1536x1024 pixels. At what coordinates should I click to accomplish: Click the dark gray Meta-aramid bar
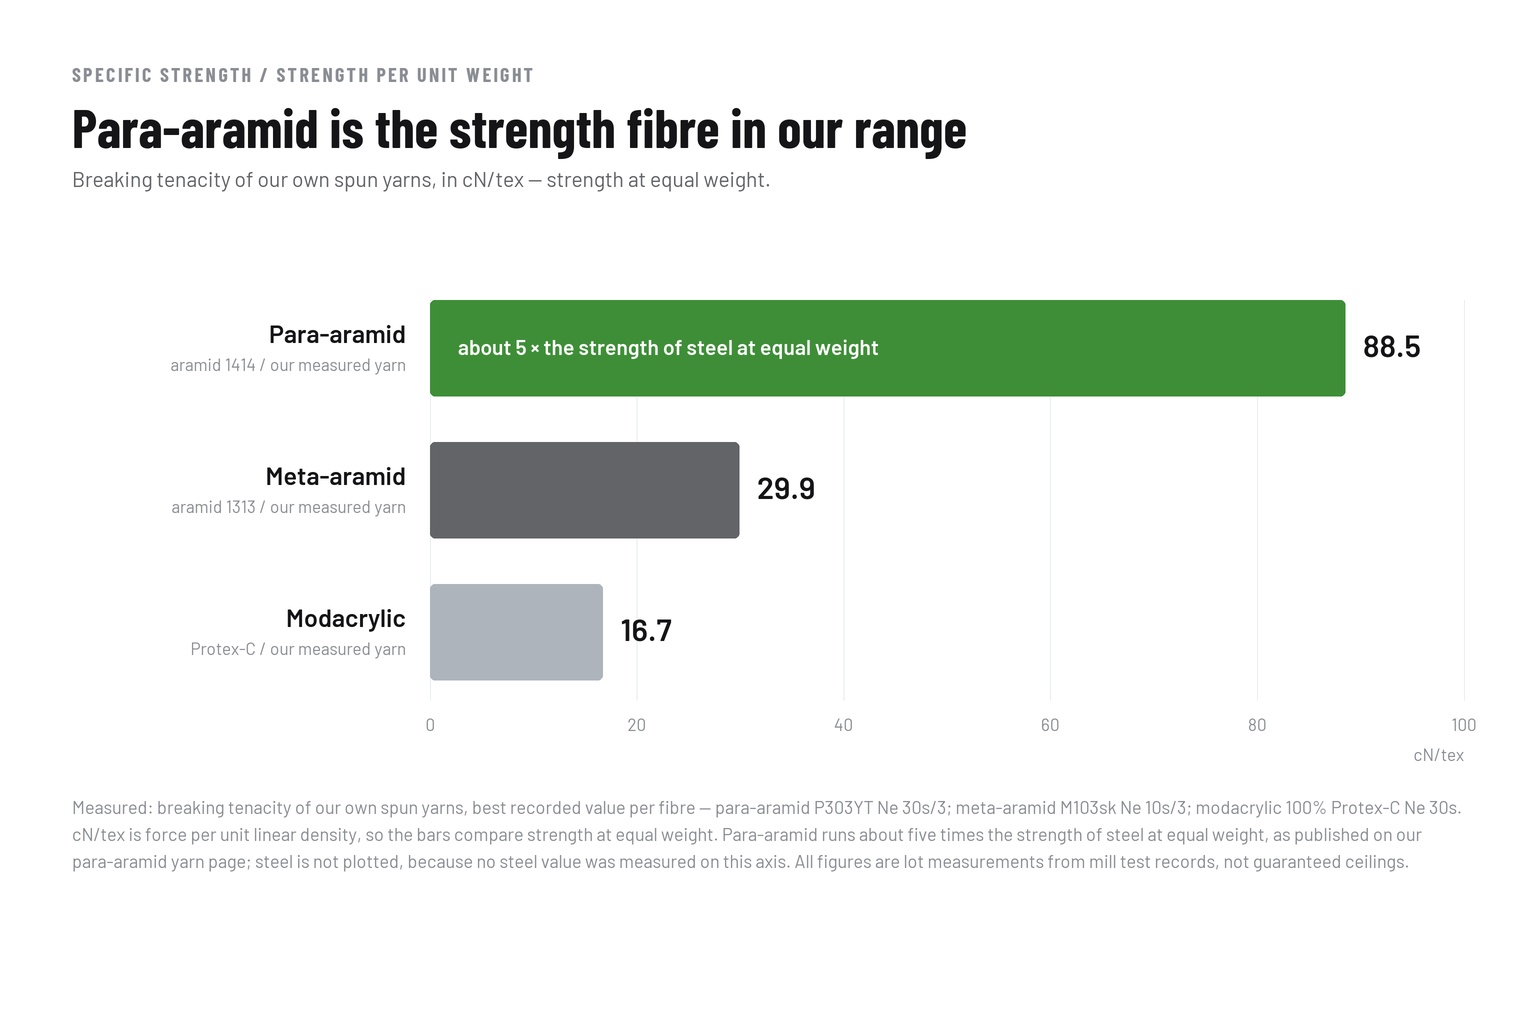pyautogui.click(x=584, y=490)
